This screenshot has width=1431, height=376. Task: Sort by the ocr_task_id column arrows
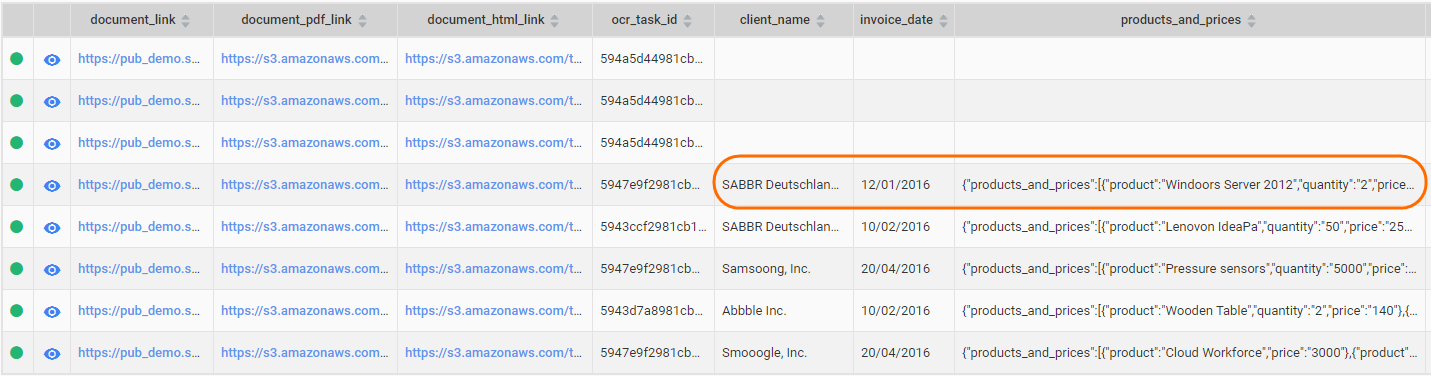tap(688, 21)
